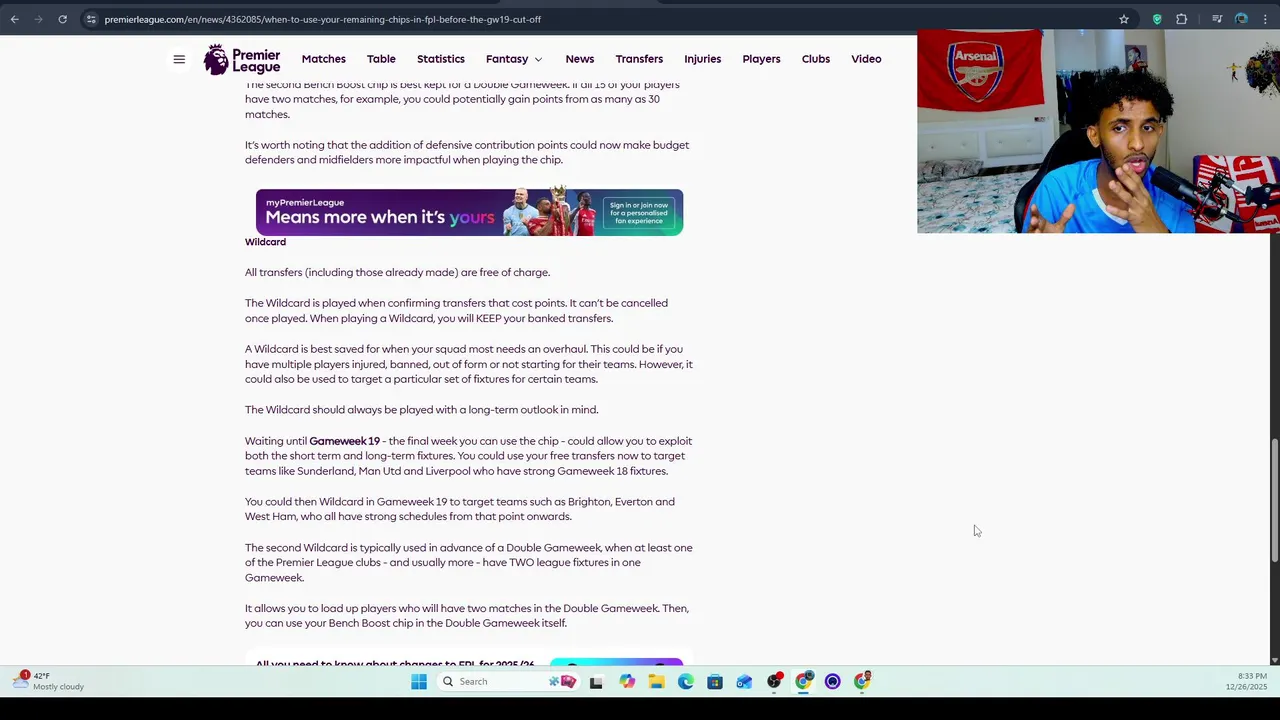1280x720 pixels.
Task: Click 'Sign in or join now' banner button
Action: [x=639, y=213]
